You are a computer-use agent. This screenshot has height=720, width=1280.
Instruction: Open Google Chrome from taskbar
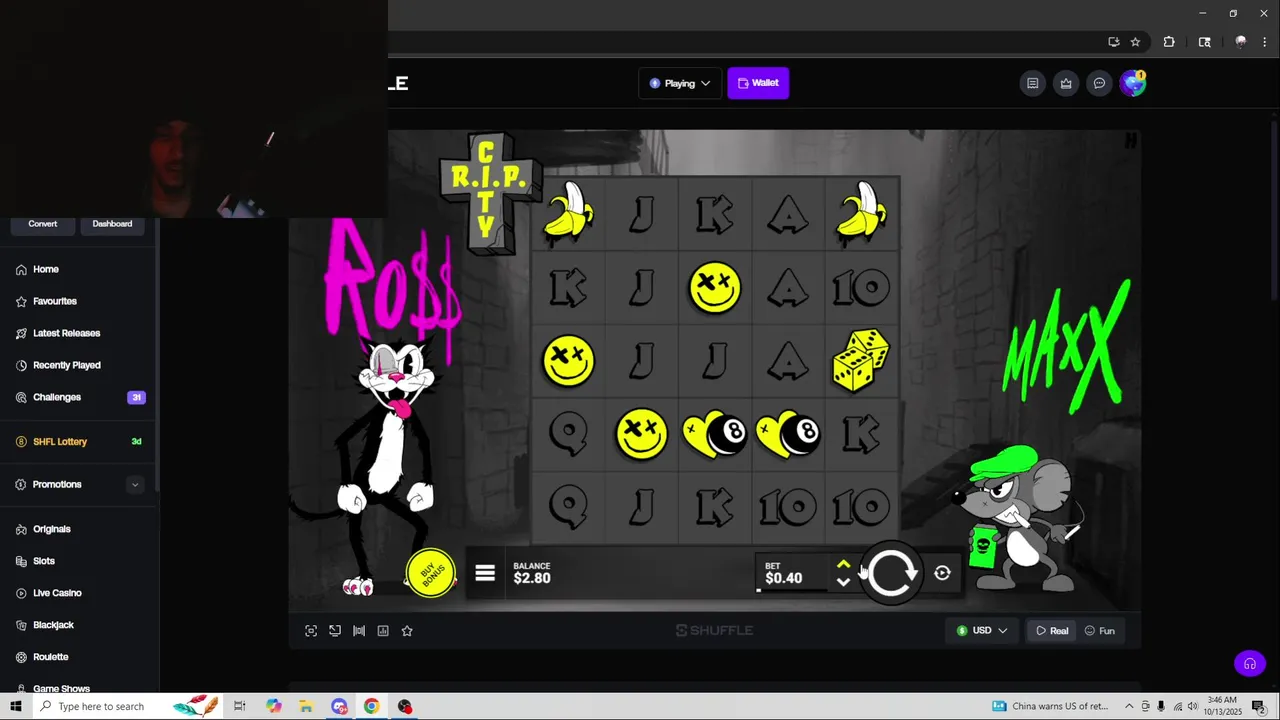(x=372, y=706)
